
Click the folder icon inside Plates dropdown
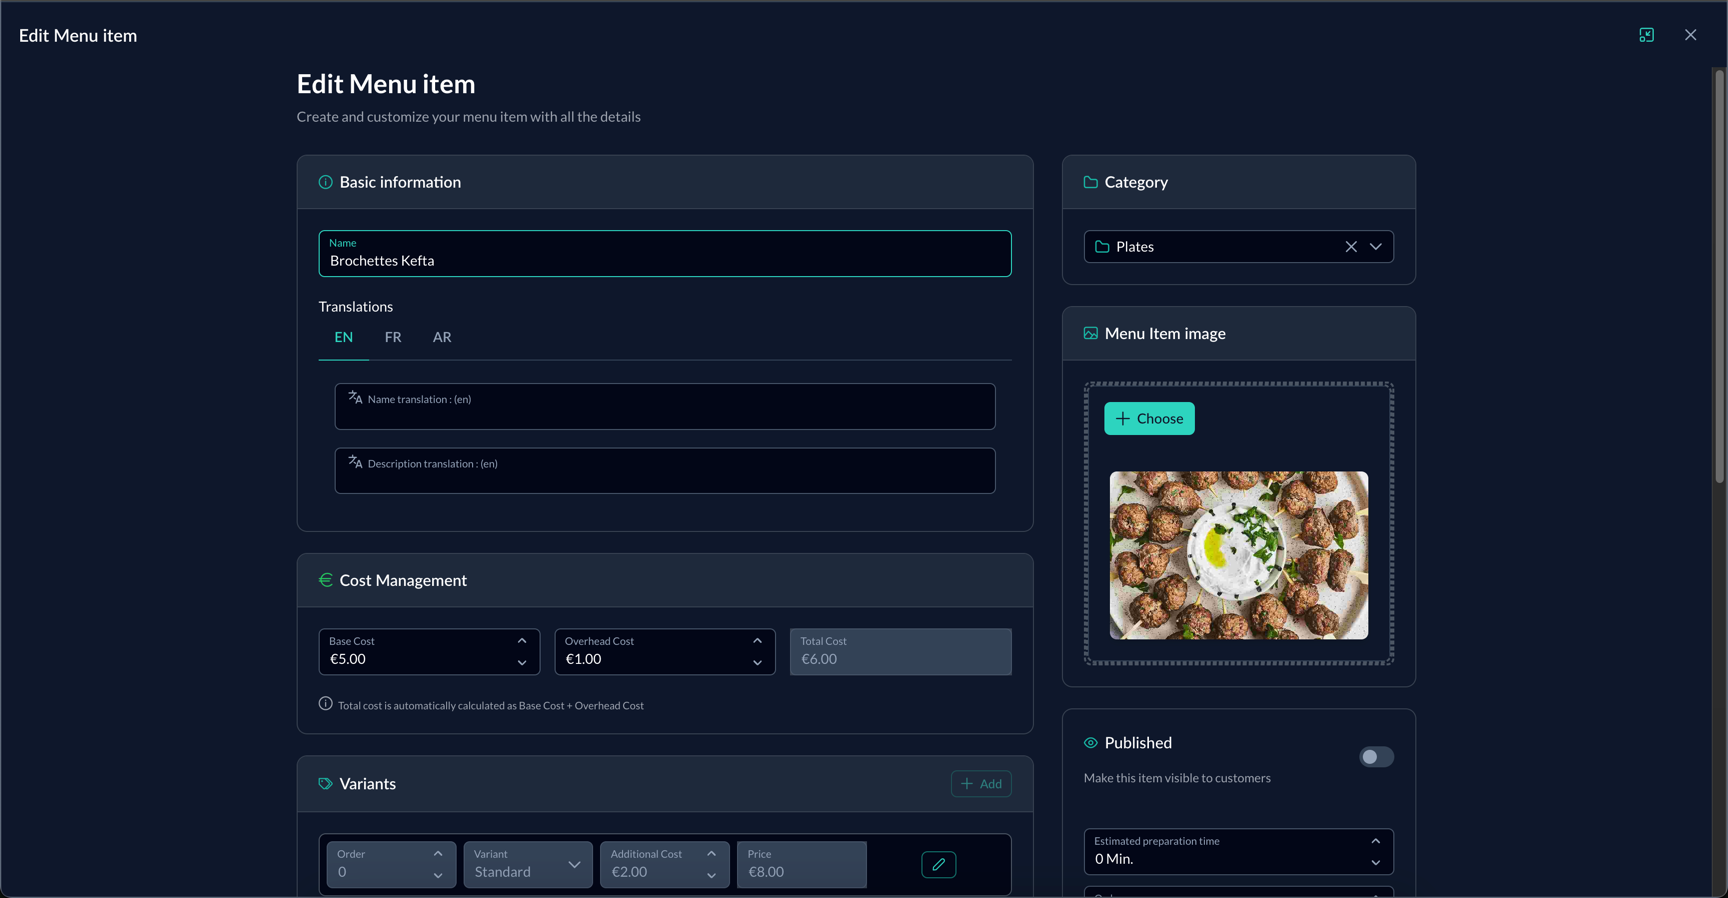[x=1102, y=247]
